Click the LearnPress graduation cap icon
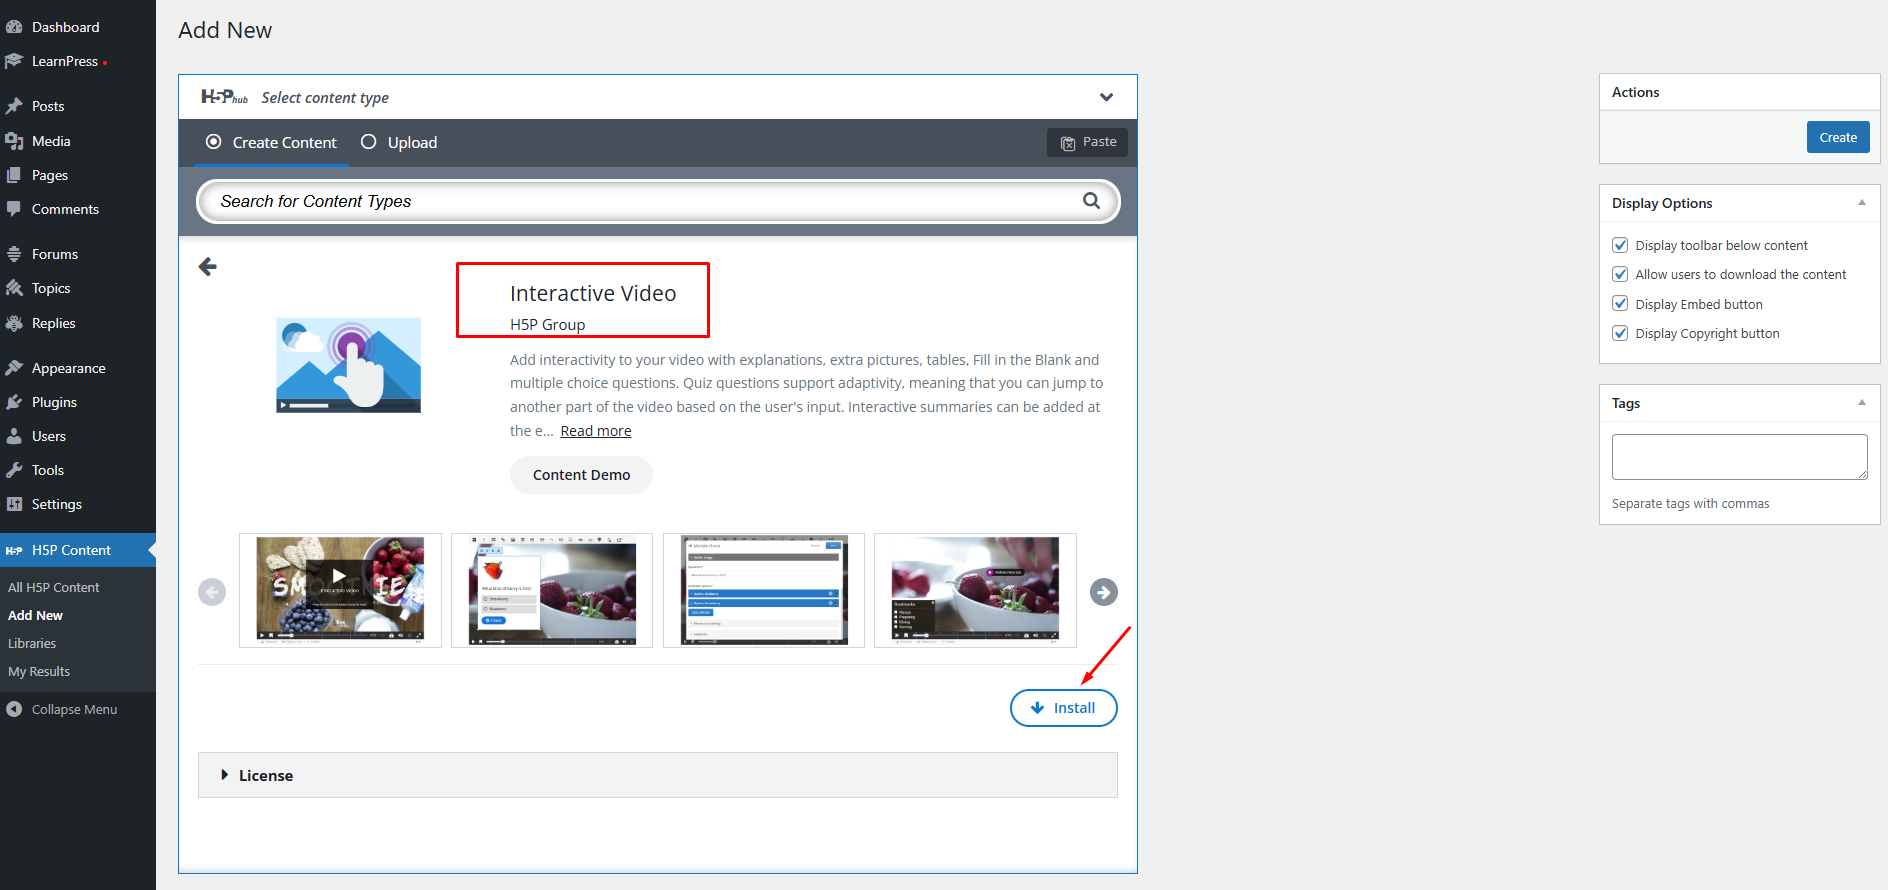Viewport: 1888px width, 890px height. coord(14,61)
